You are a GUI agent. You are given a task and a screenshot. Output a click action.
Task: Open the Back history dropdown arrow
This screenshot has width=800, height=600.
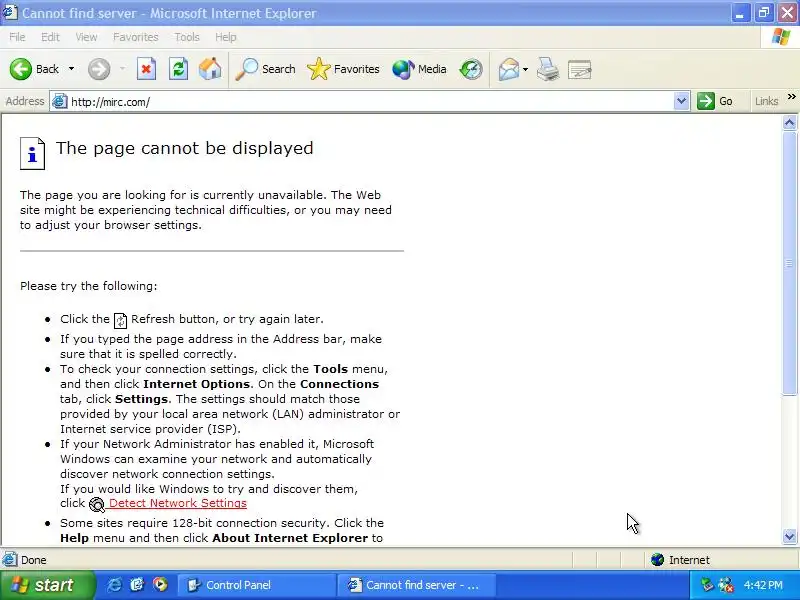(x=71, y=69)
